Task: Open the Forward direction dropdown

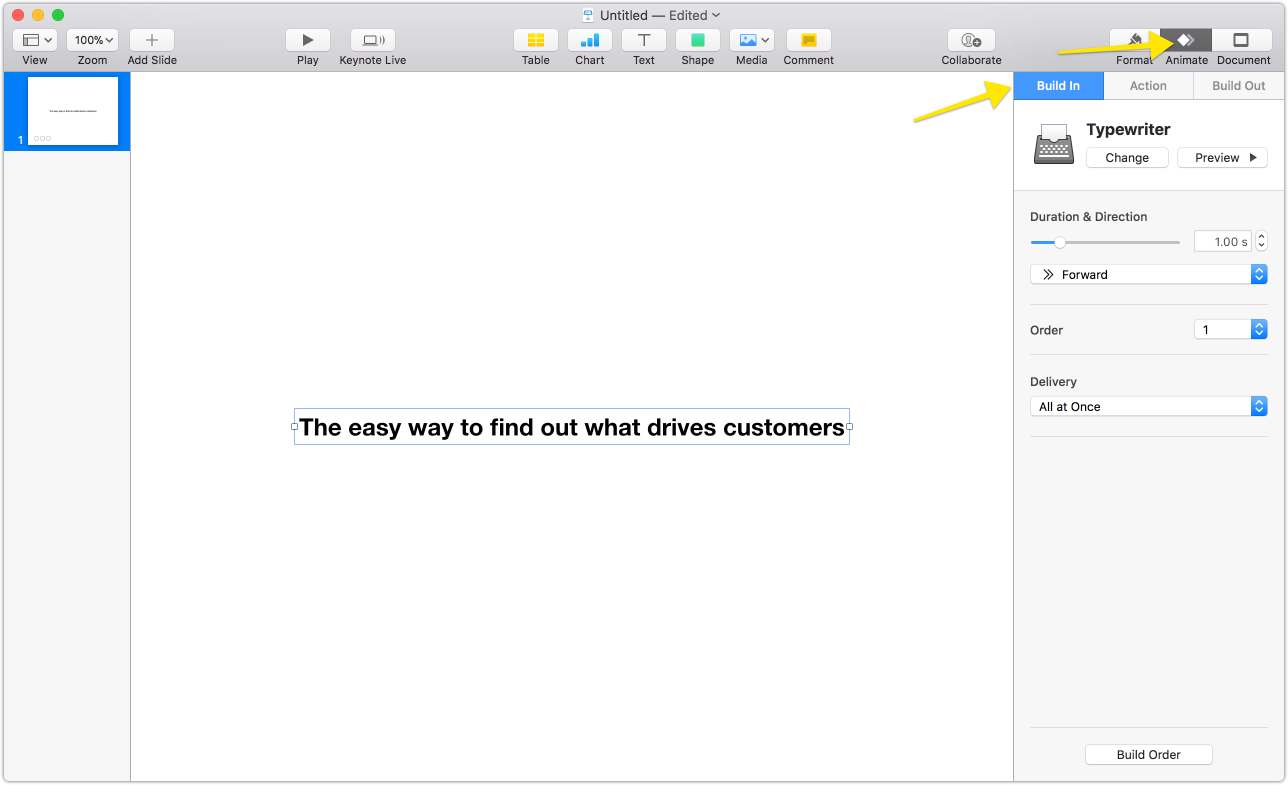Action: (x=1149, y=274)
